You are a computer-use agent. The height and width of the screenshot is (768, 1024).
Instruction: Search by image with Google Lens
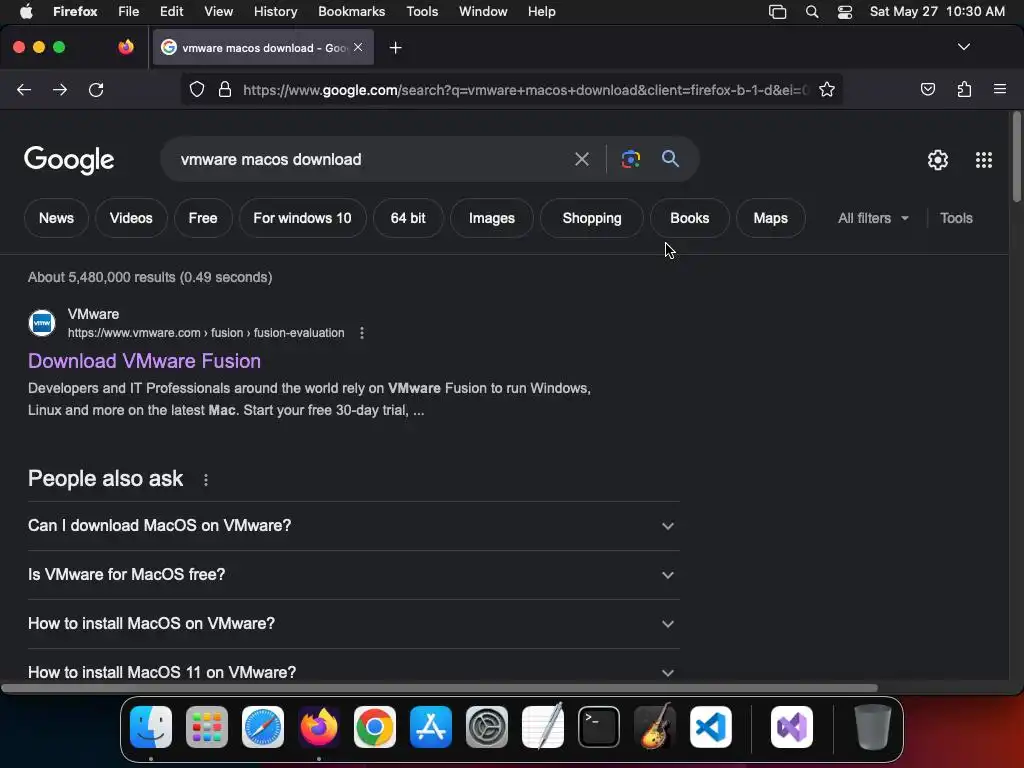click(x=630, y=159)
